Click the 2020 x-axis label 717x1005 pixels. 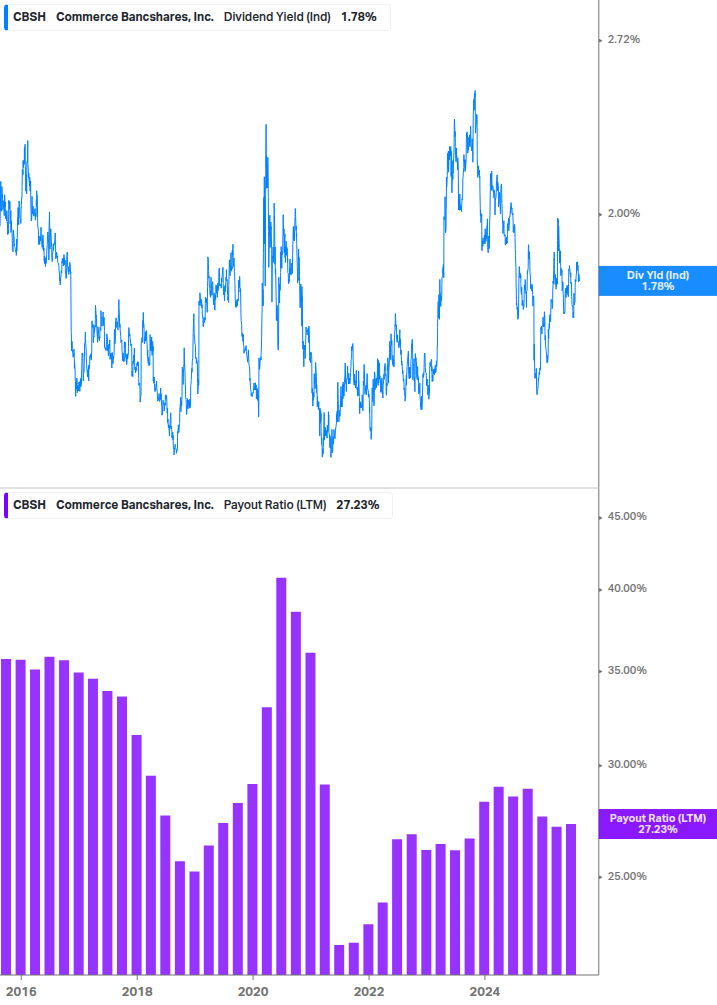[x=253, y=992]
